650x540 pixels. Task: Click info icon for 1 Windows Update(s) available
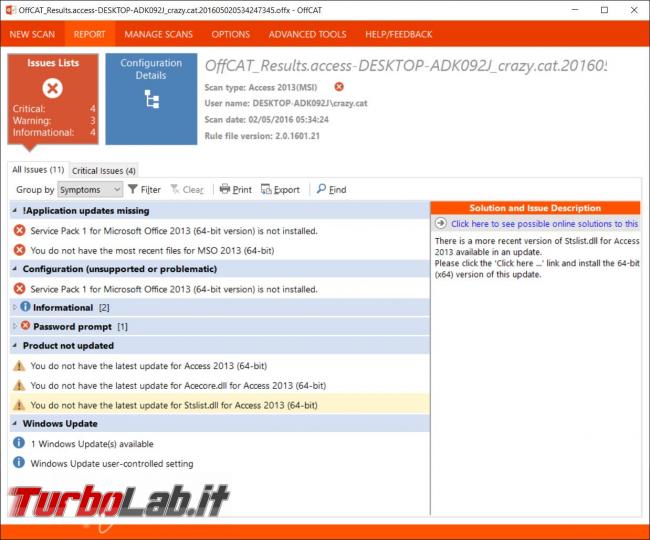pyautogui.click(x=19, y=443)
